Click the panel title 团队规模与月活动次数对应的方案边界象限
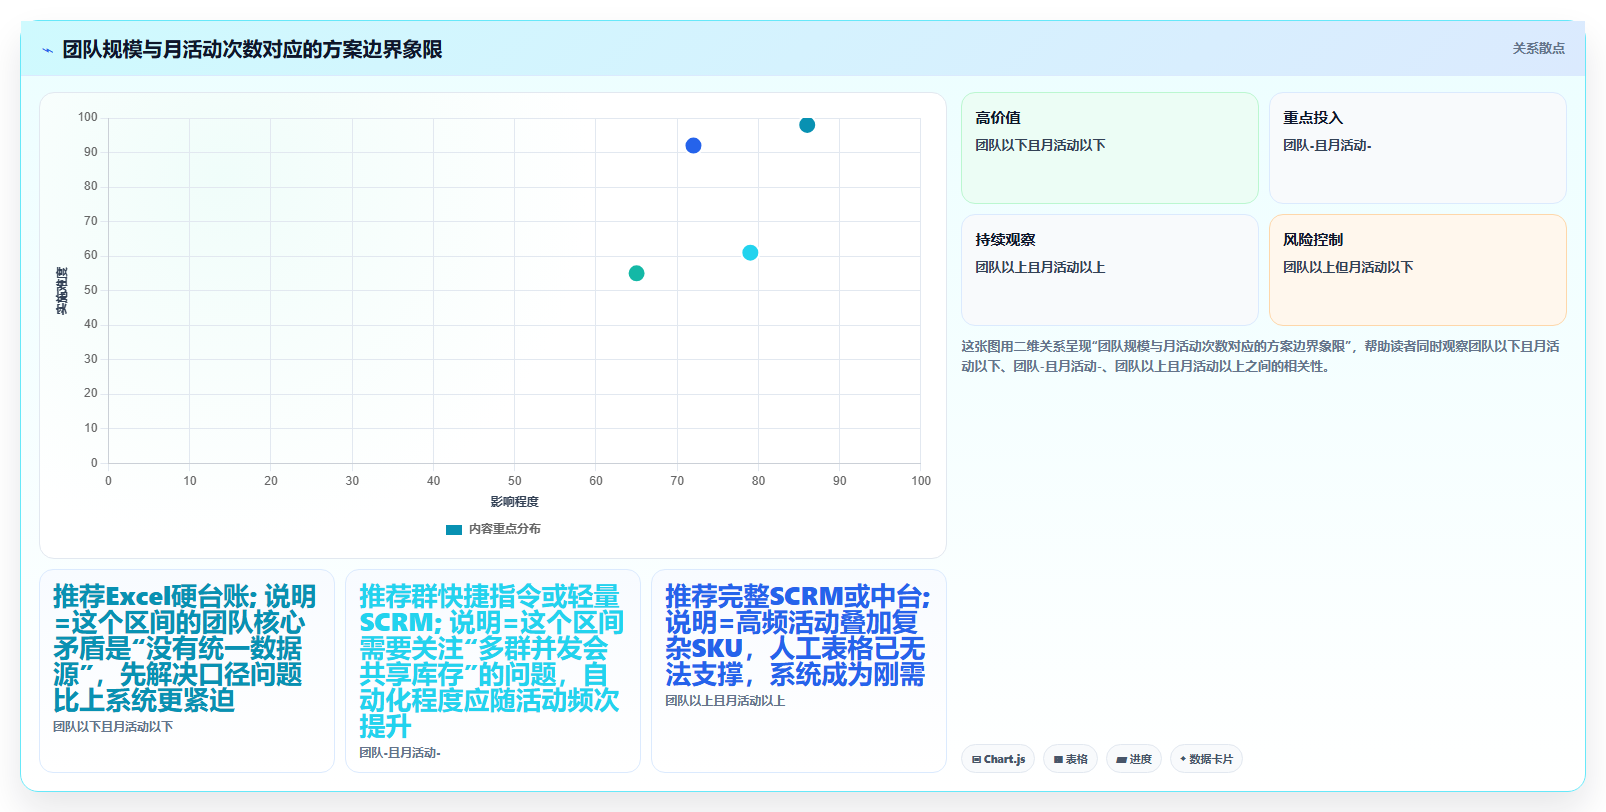 (252, 49)
